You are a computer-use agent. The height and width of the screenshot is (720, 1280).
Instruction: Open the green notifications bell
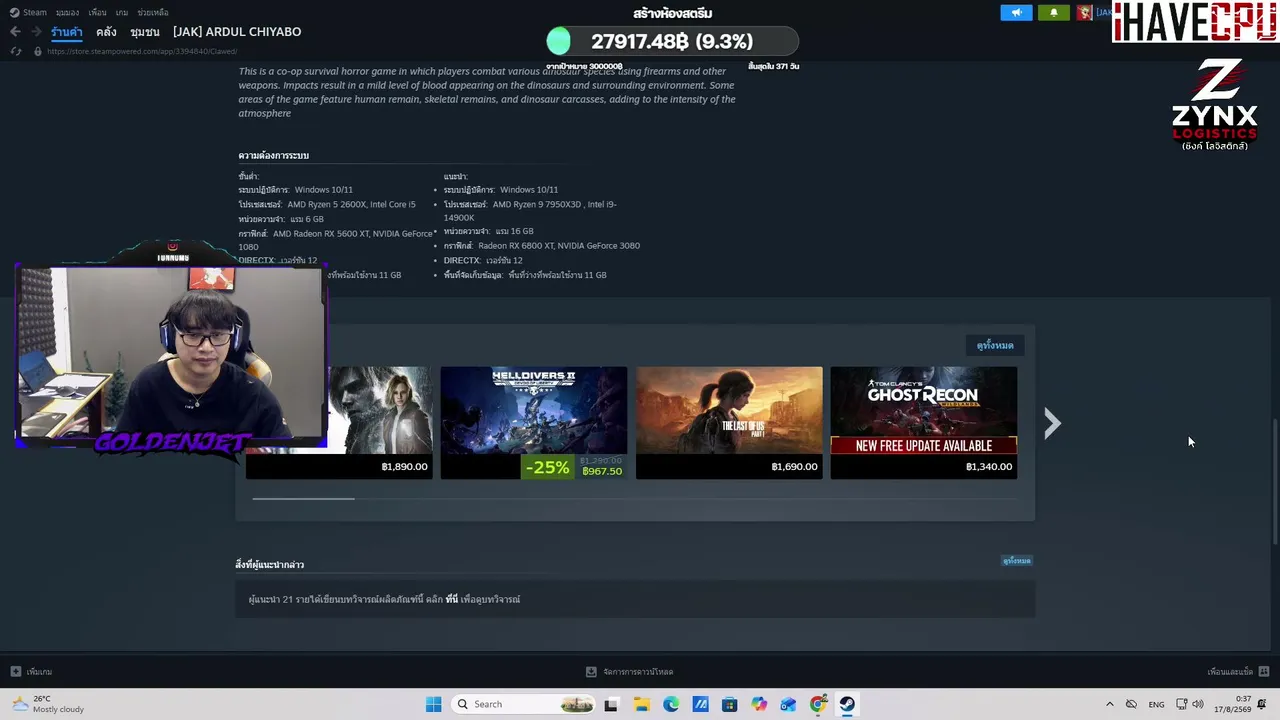coord(1053,12)
